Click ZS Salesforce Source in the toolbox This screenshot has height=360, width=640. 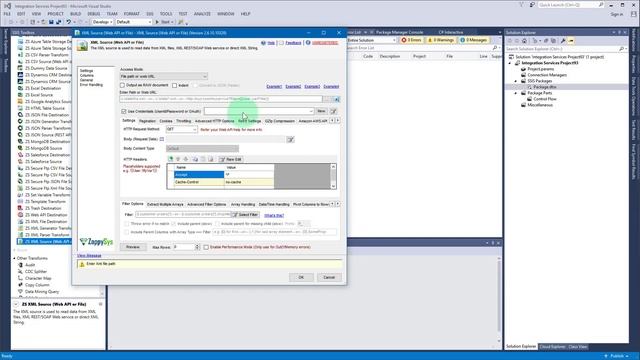[x=44, y=162]
